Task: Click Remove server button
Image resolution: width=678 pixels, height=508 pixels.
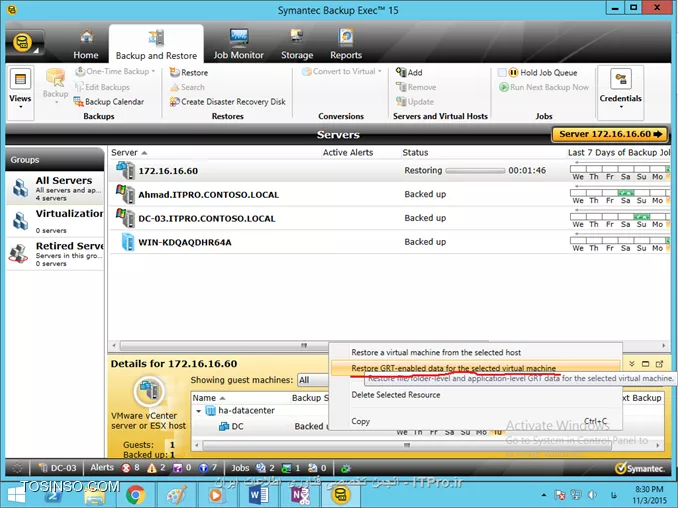Action: pos(416,87)
